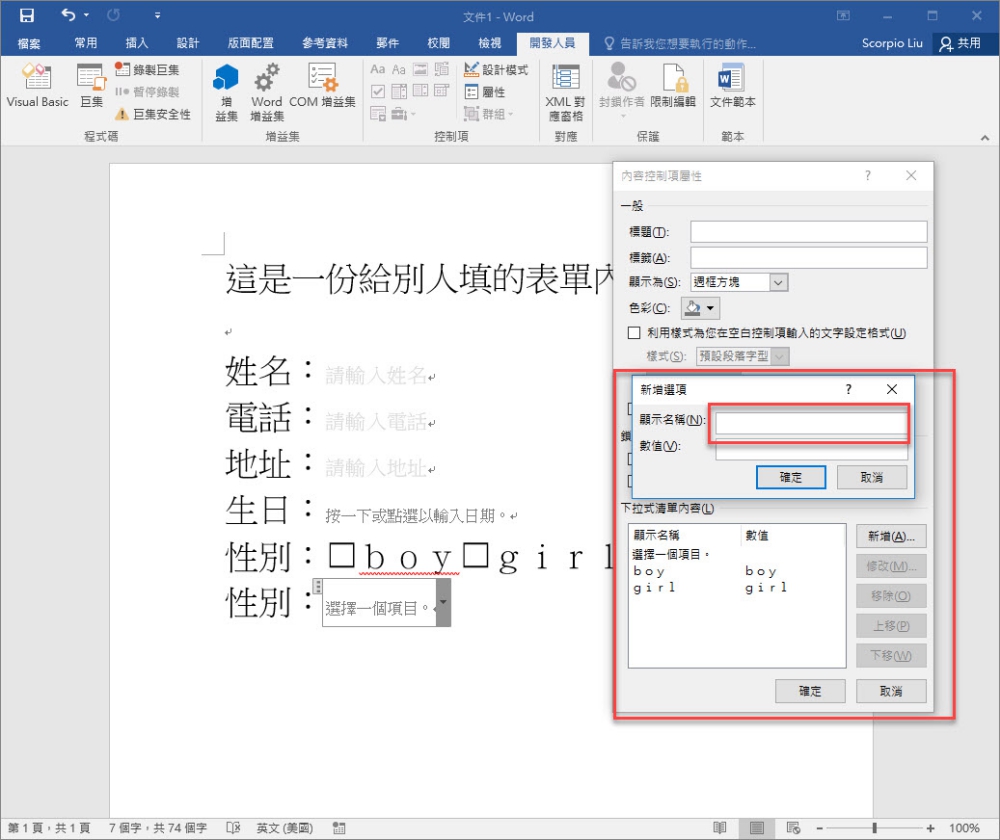Undo last action in quick access toolbar

(68, 15)
